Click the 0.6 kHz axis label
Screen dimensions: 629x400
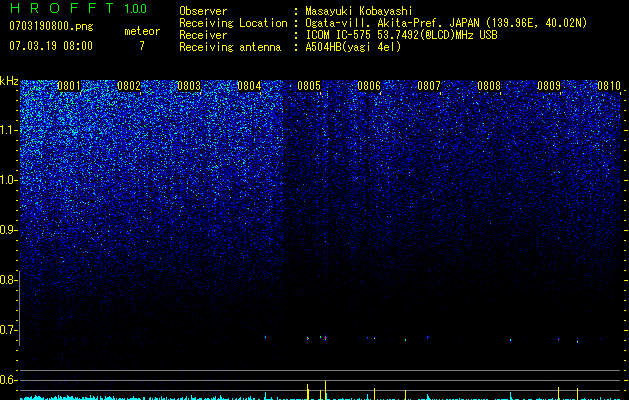pos(7,380)
